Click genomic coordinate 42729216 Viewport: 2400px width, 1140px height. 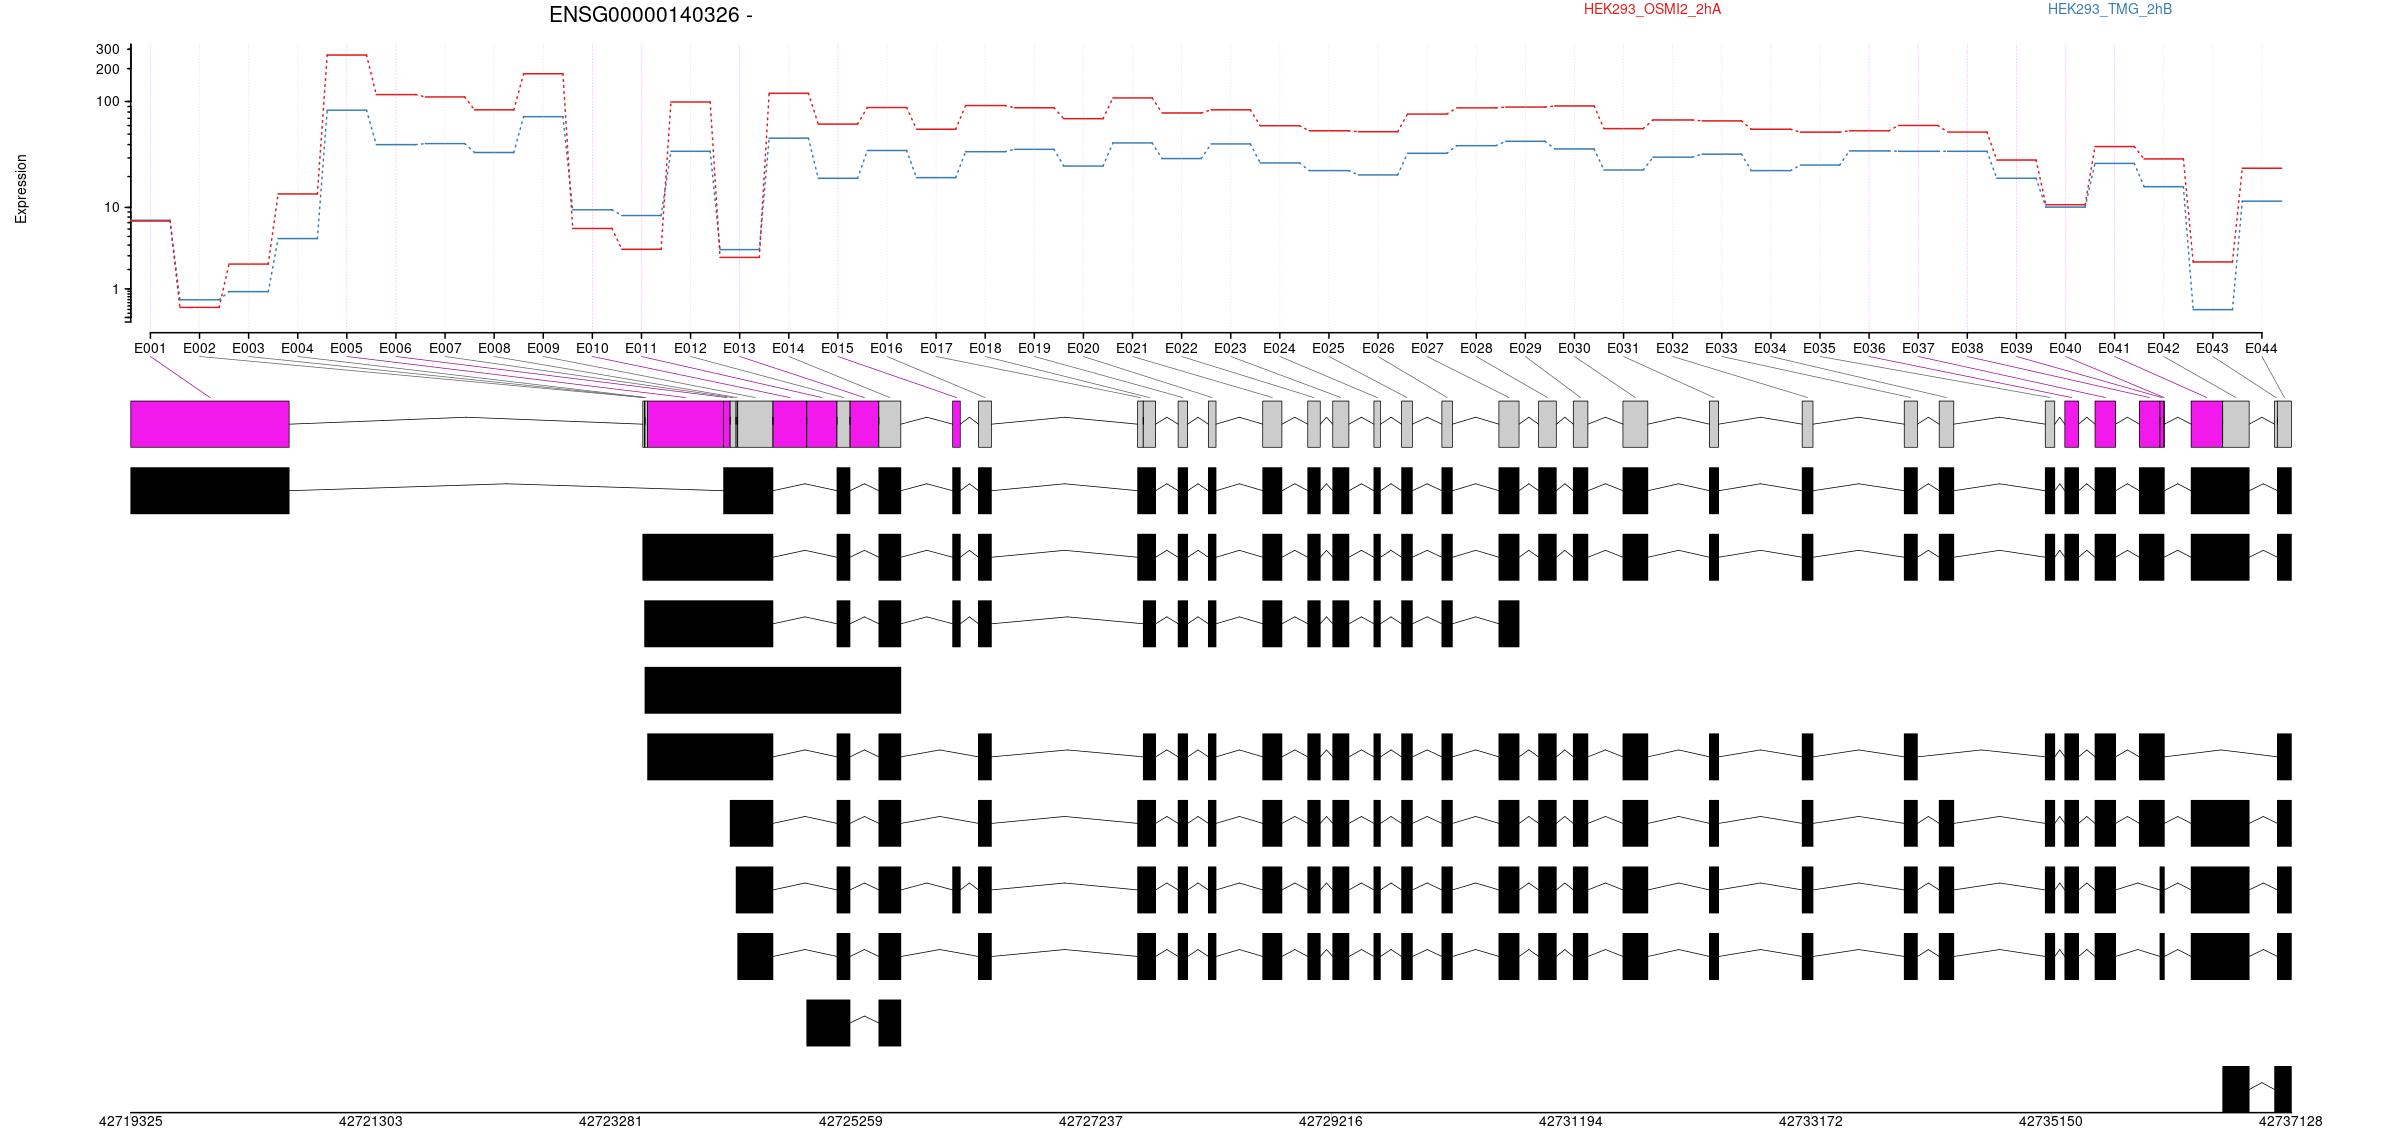1330,1121
